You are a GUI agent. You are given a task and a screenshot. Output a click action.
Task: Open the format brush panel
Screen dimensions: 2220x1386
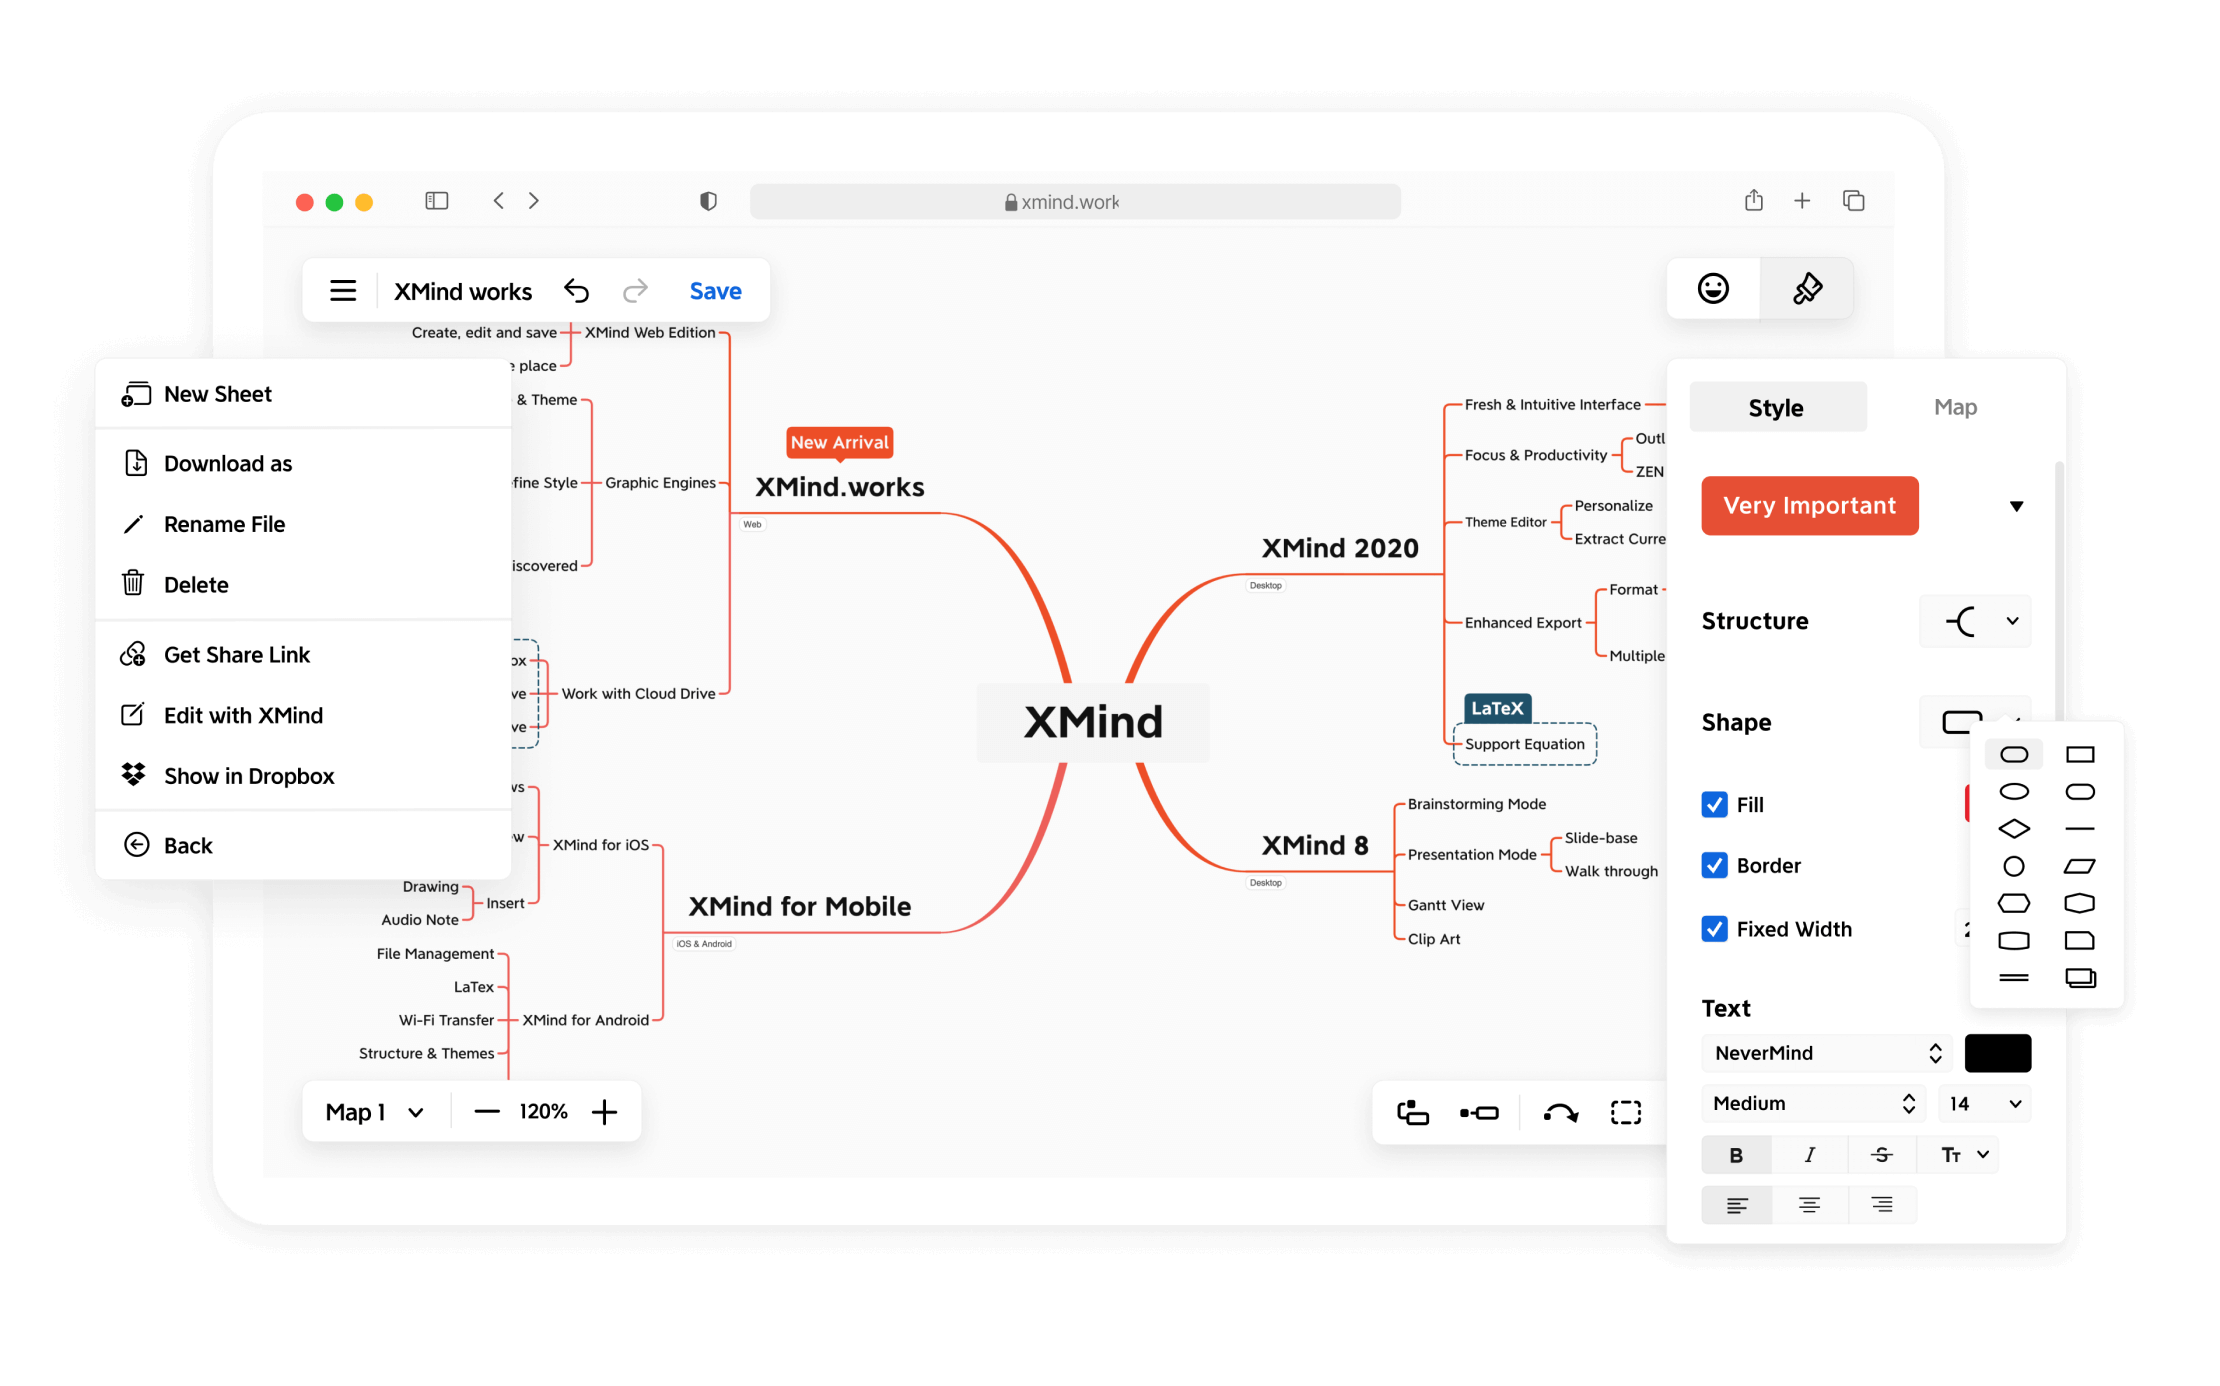pyautogui.click(x=1807, y=289)
